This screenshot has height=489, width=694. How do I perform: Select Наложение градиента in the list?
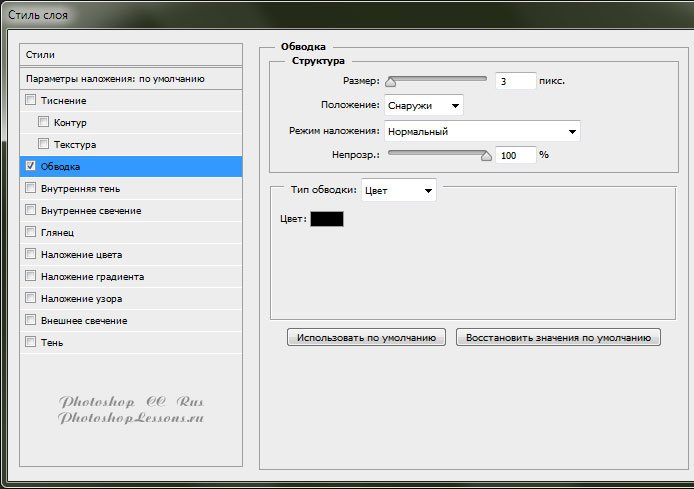point(93,276)
